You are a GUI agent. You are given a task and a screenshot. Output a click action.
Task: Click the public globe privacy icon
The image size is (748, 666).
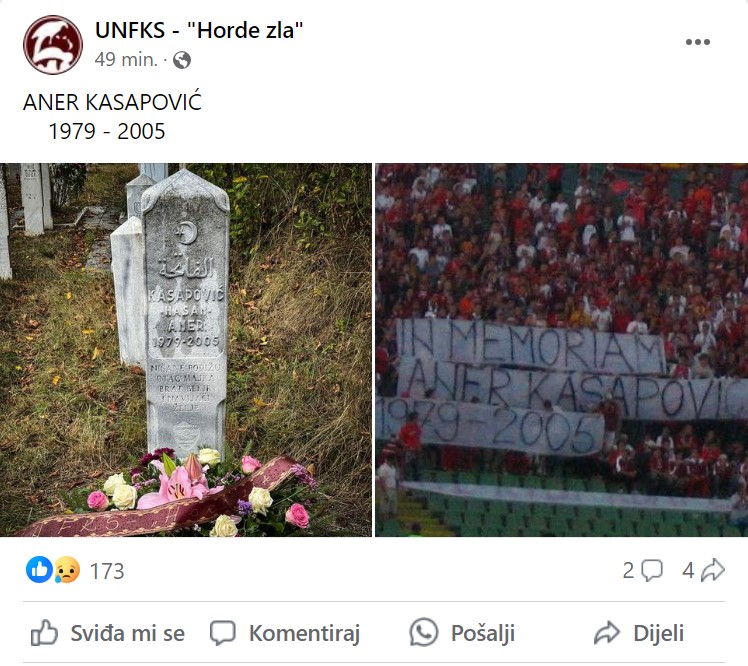[x=182, y=60]
